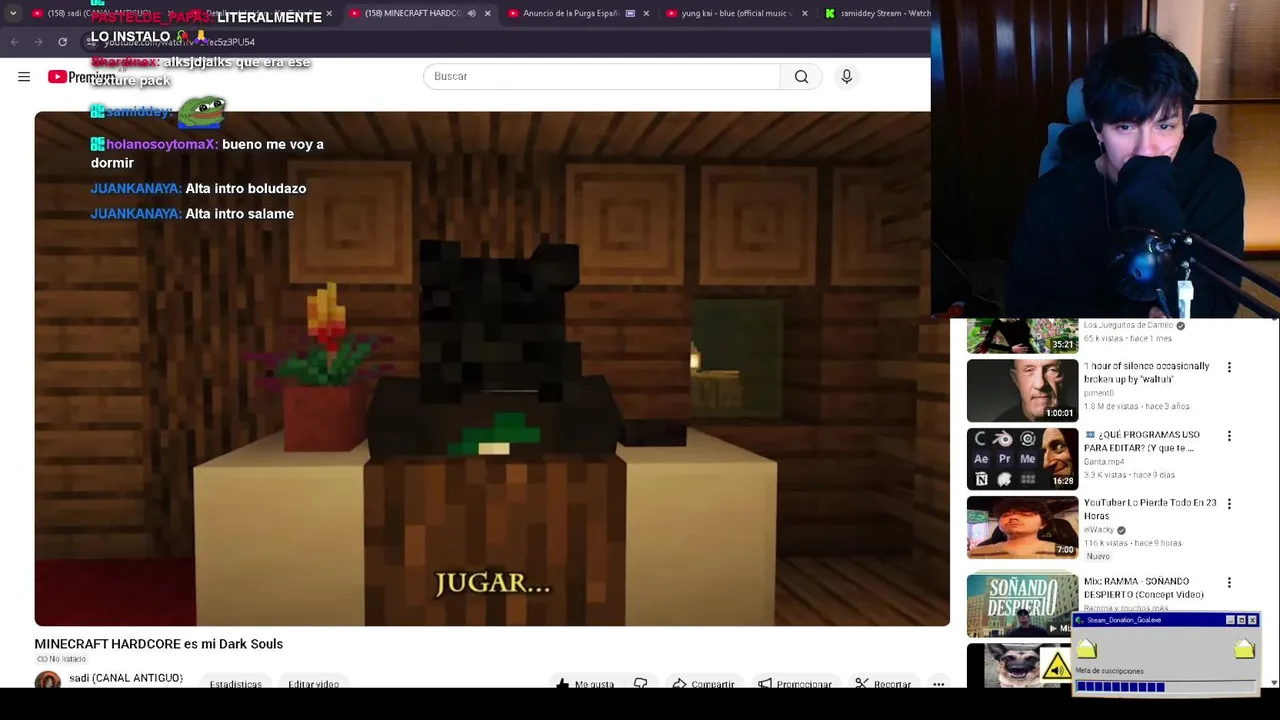Open the elWacky channel name
Image resolution: width=1280 pixels, height=720 pixels.
point(1099,530)
